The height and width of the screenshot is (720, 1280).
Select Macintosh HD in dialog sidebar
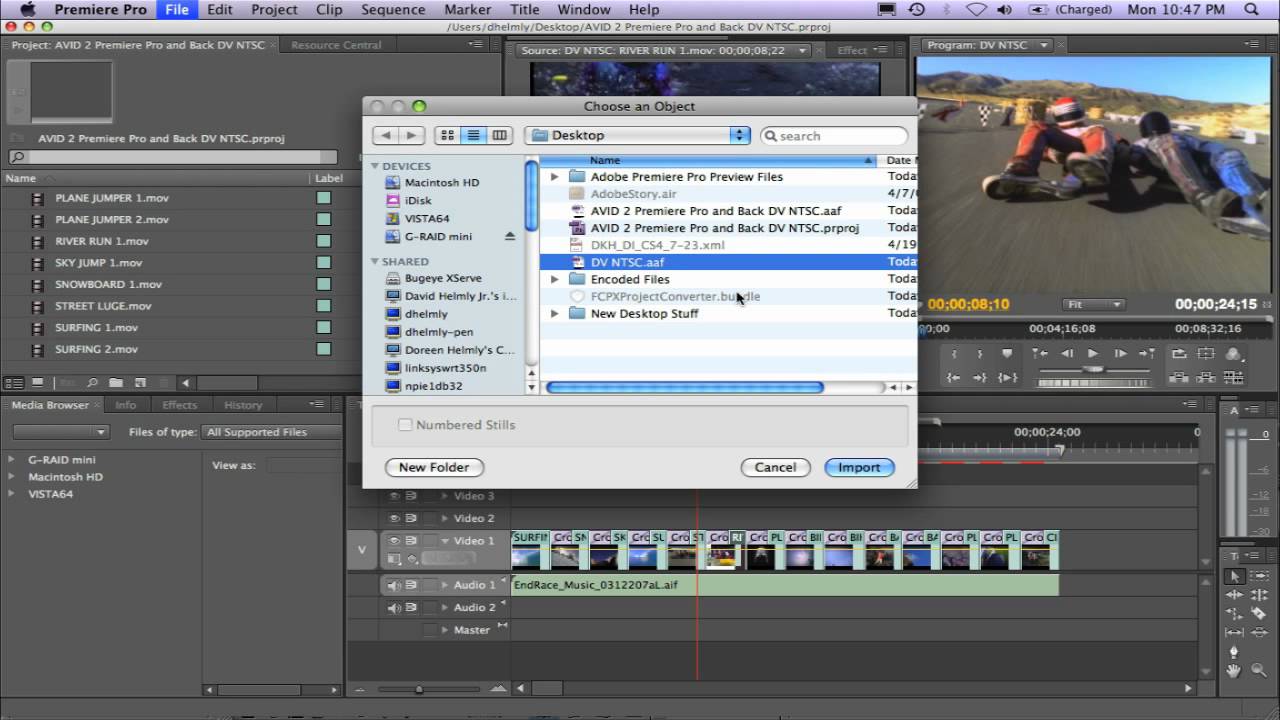pos(442,183)
